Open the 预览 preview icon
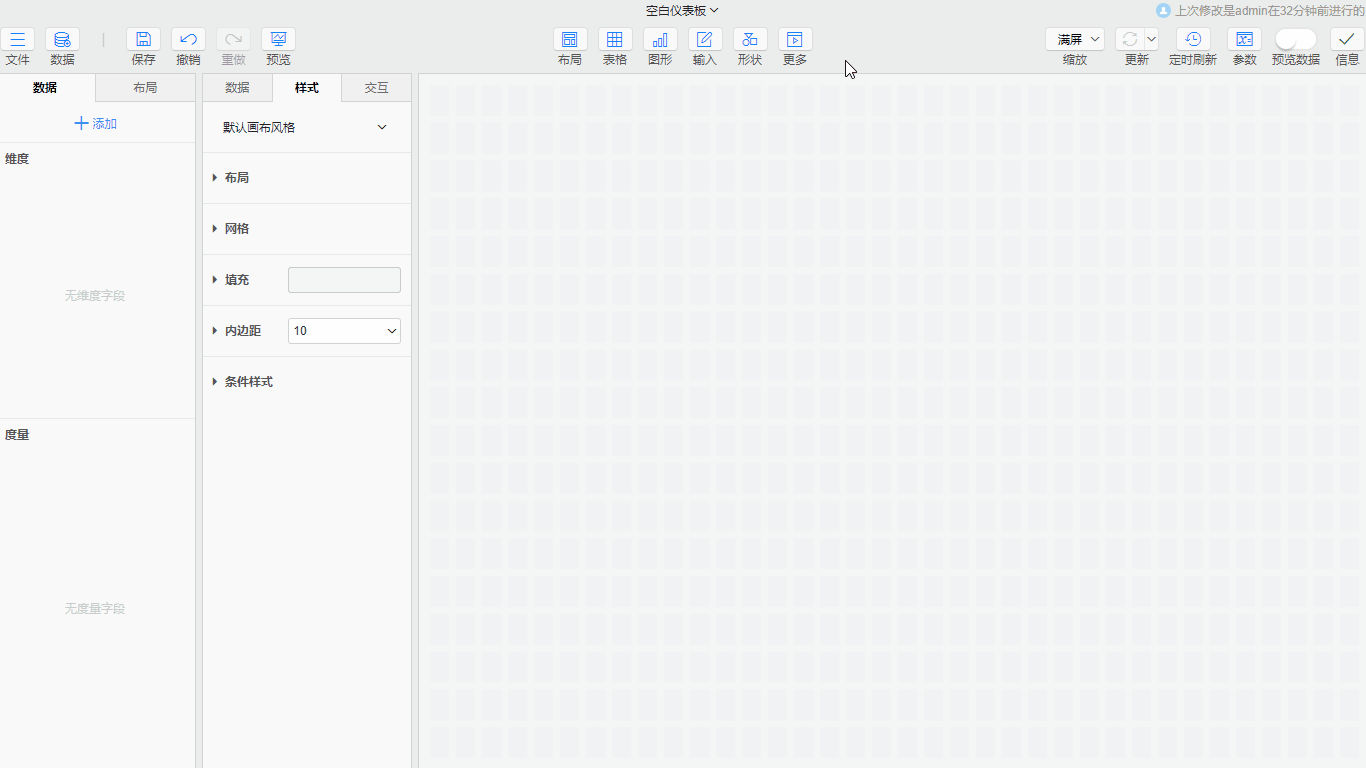 (x=278, y=40)
